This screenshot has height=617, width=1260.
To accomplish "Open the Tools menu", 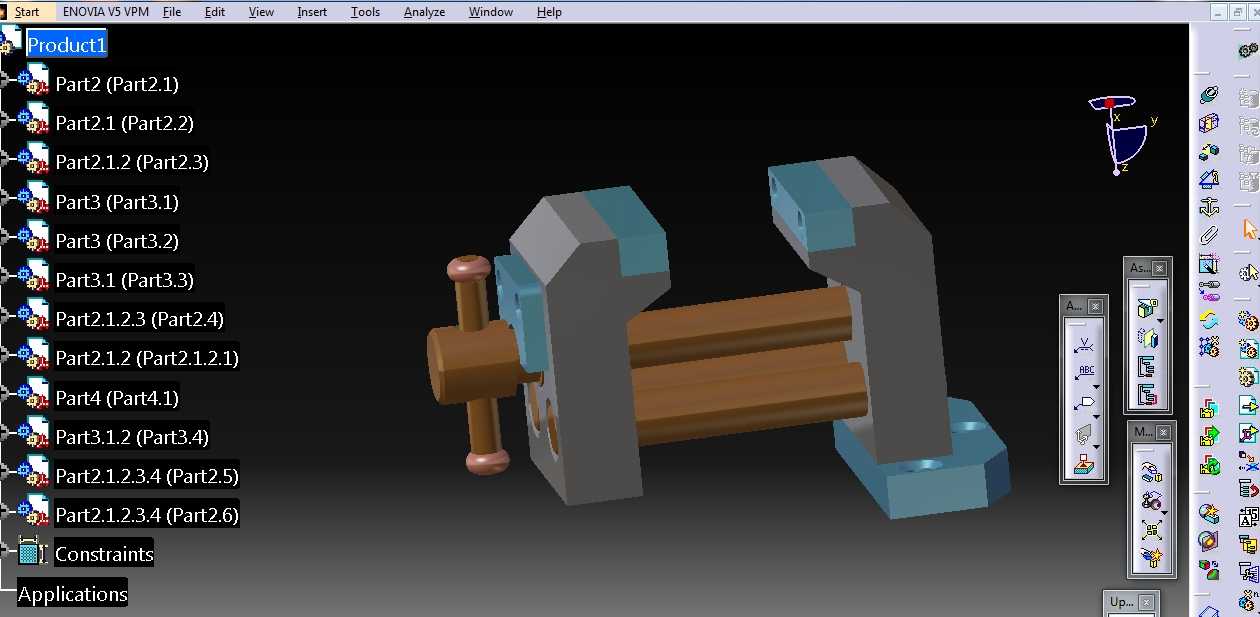I will (x=365, y=12).
